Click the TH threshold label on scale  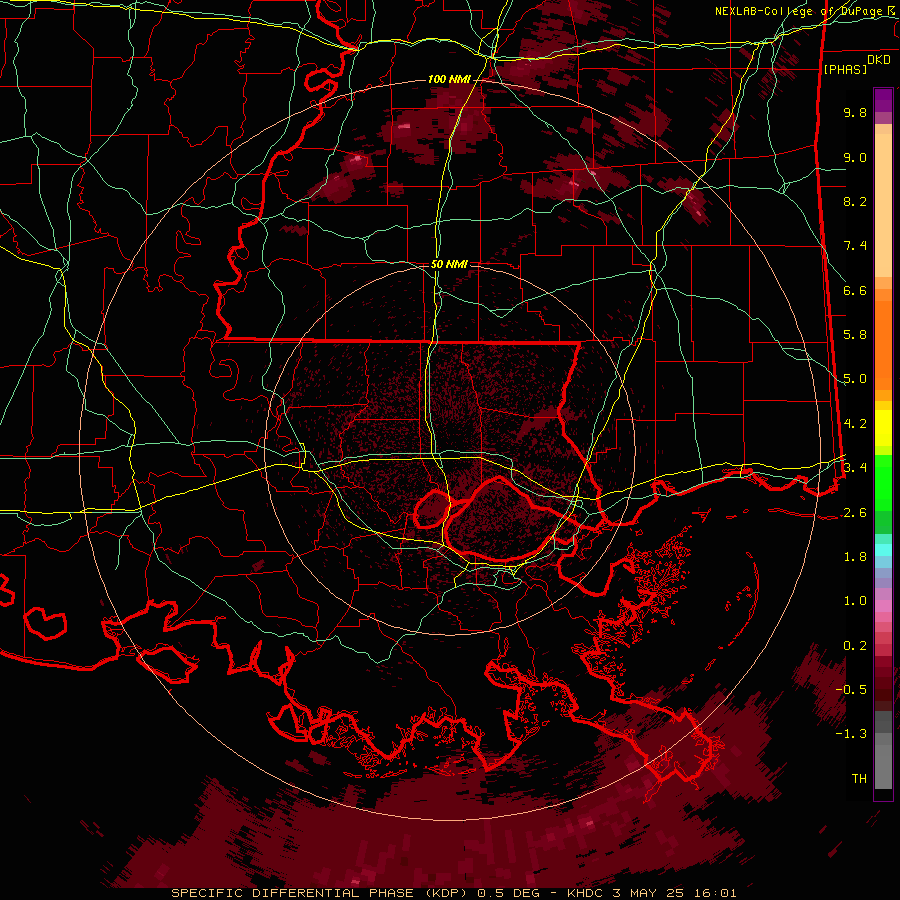click(x=859, y=779)
